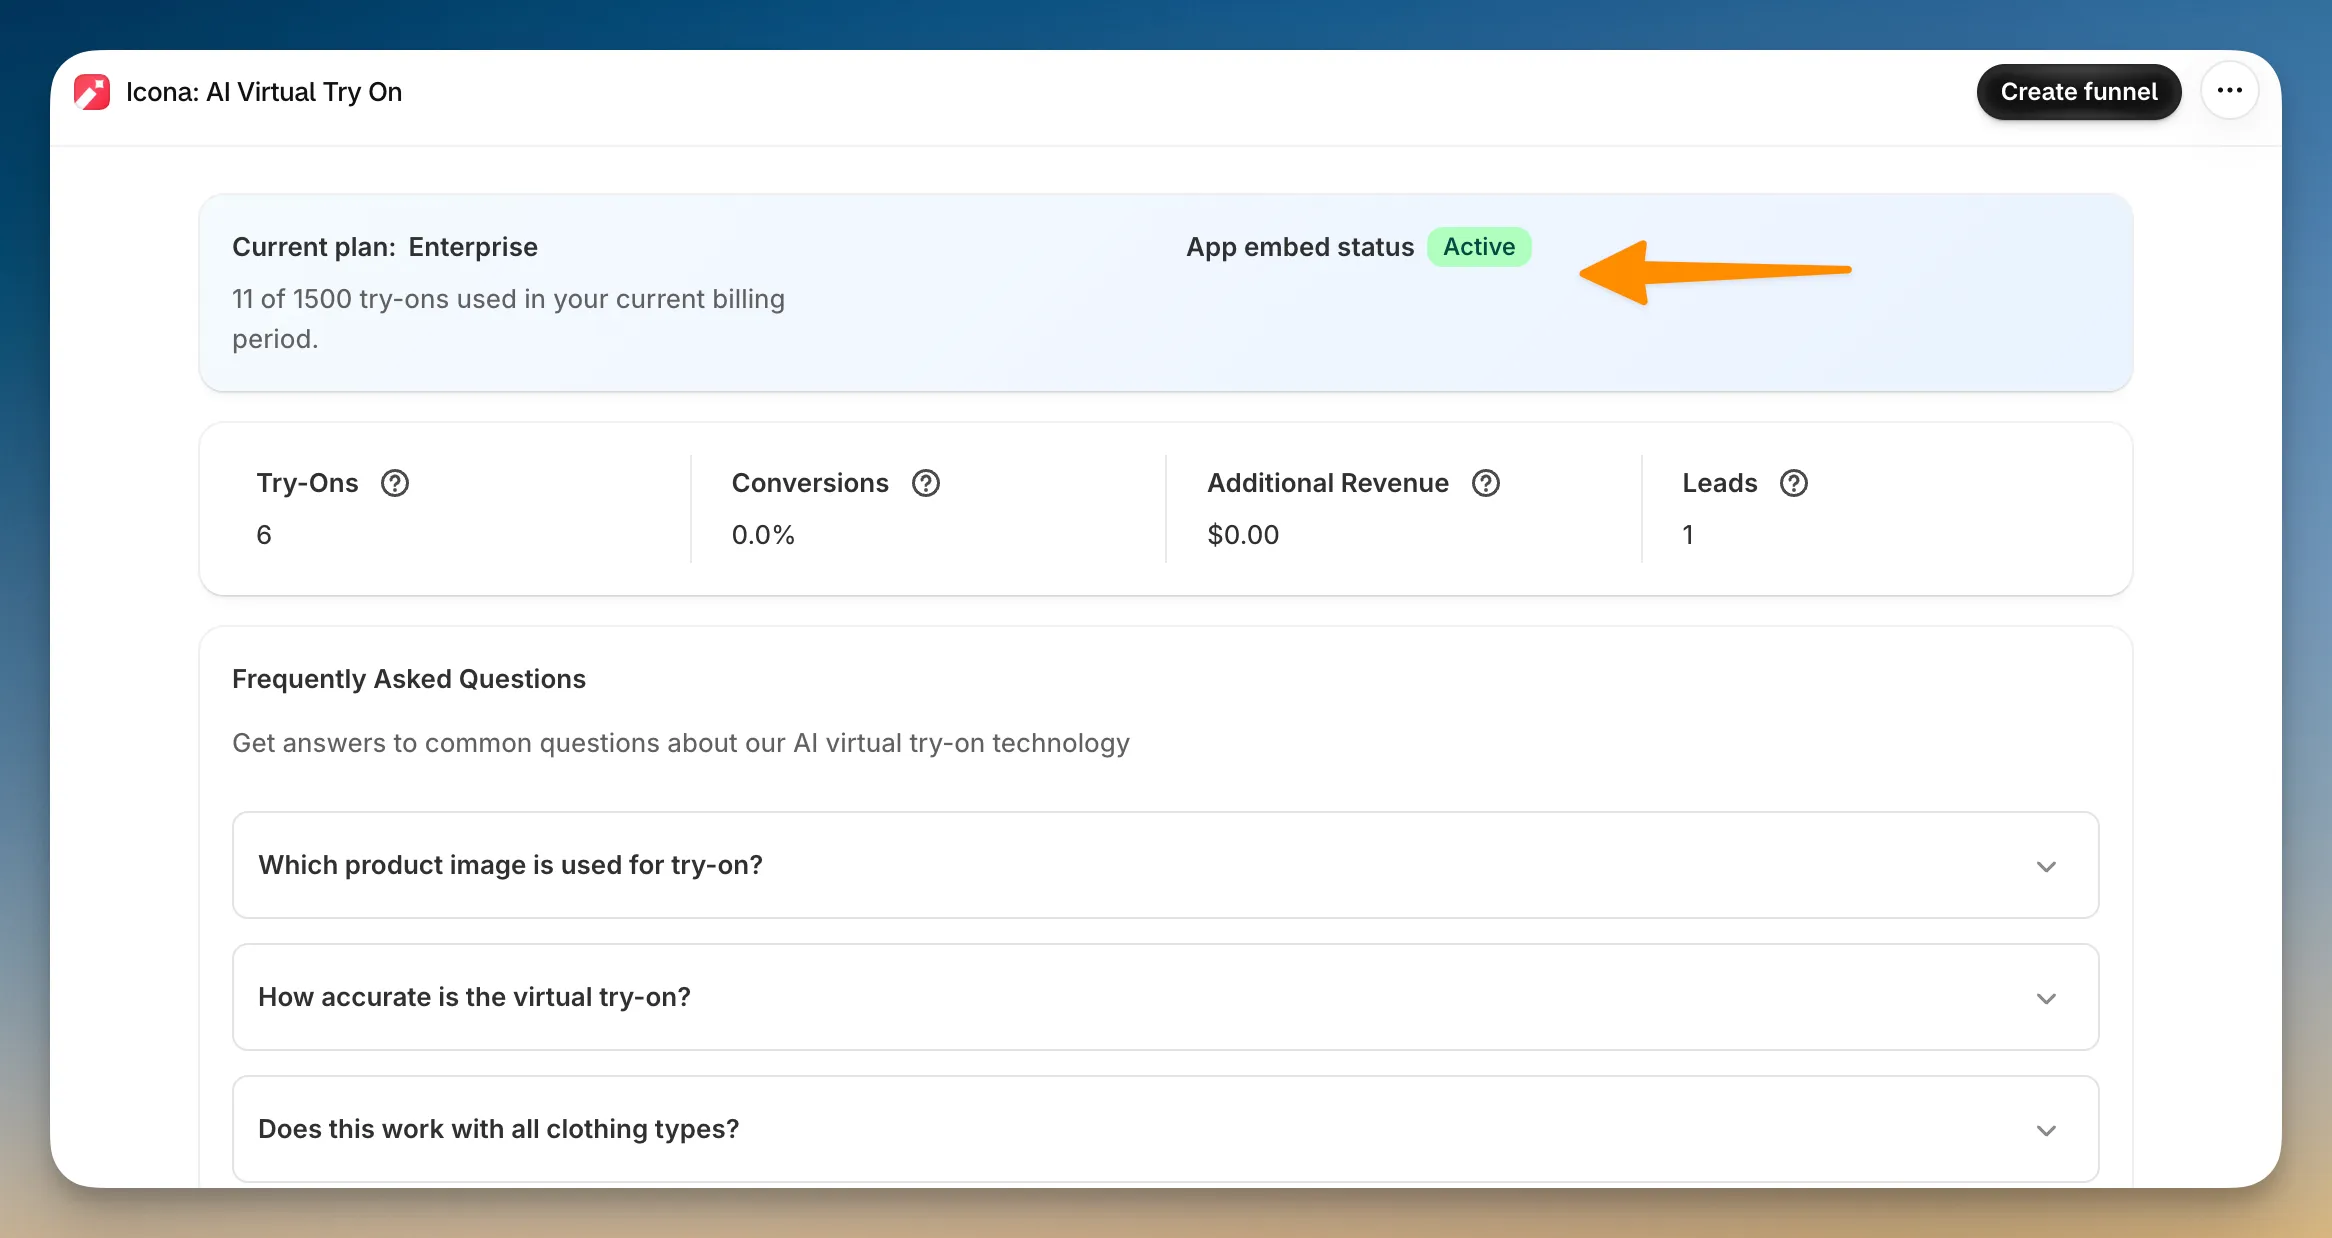Click 'Current plan: Enterprise' text
This screenshot has width=2332, height=1238.
[x=385, y=247]
